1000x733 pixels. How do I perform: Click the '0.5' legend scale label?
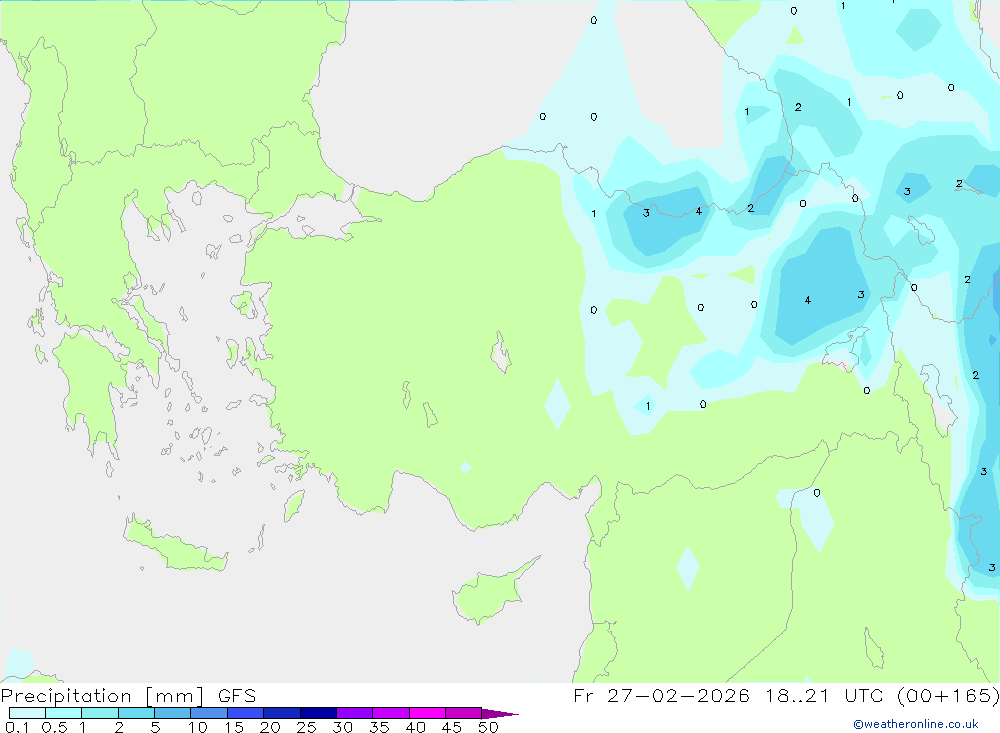(54, 727)
